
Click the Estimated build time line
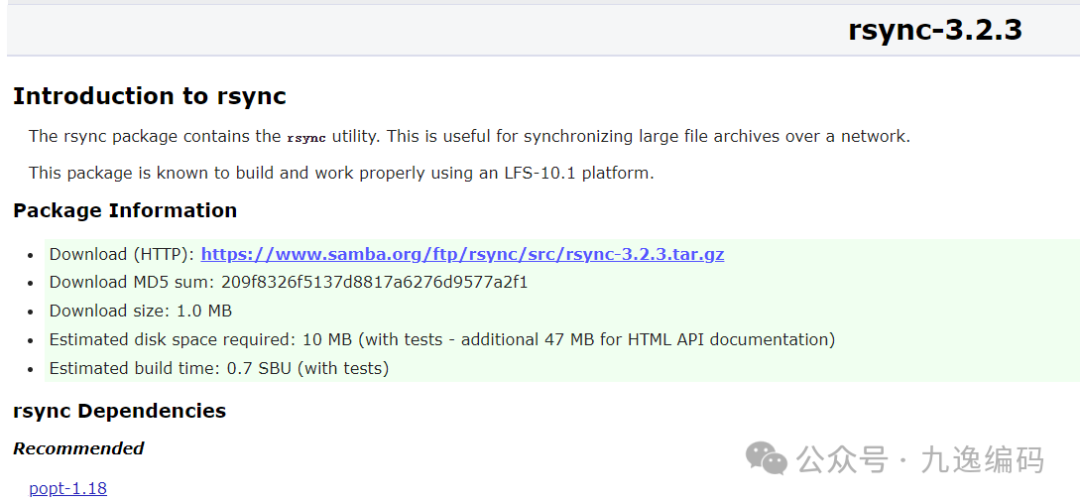coord(218,369)
